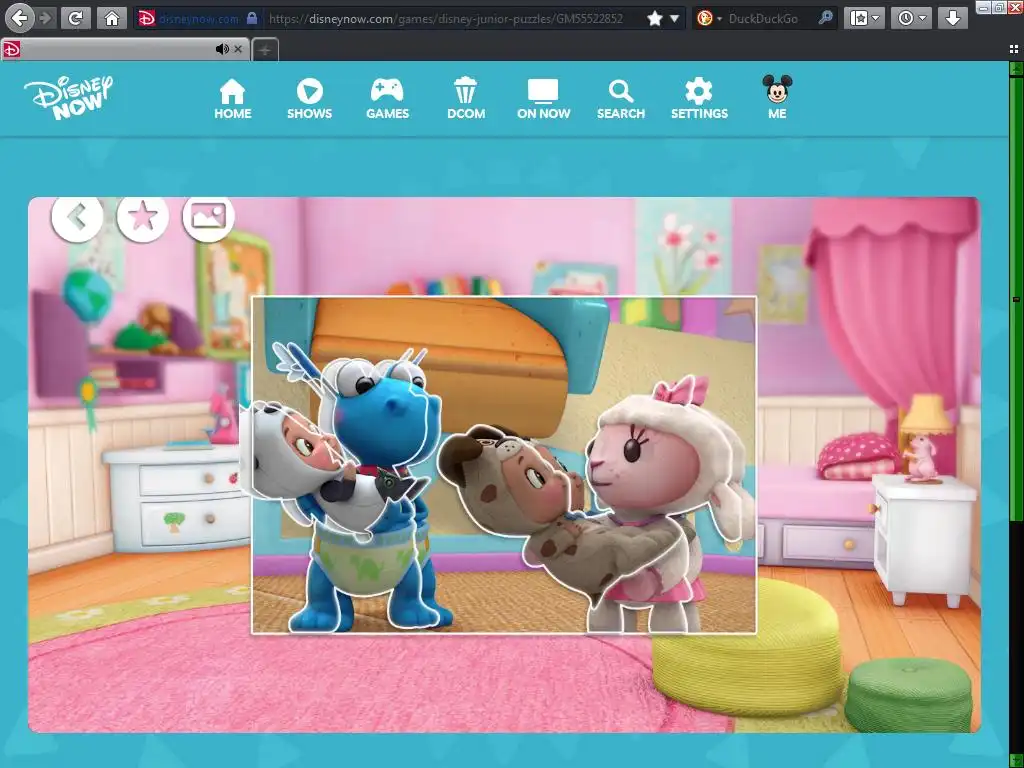Screen dimensions: 1024x768
Task: Expand the address bar history dropdown arrow
Action: pyautogui.click(x=675, y=18)
